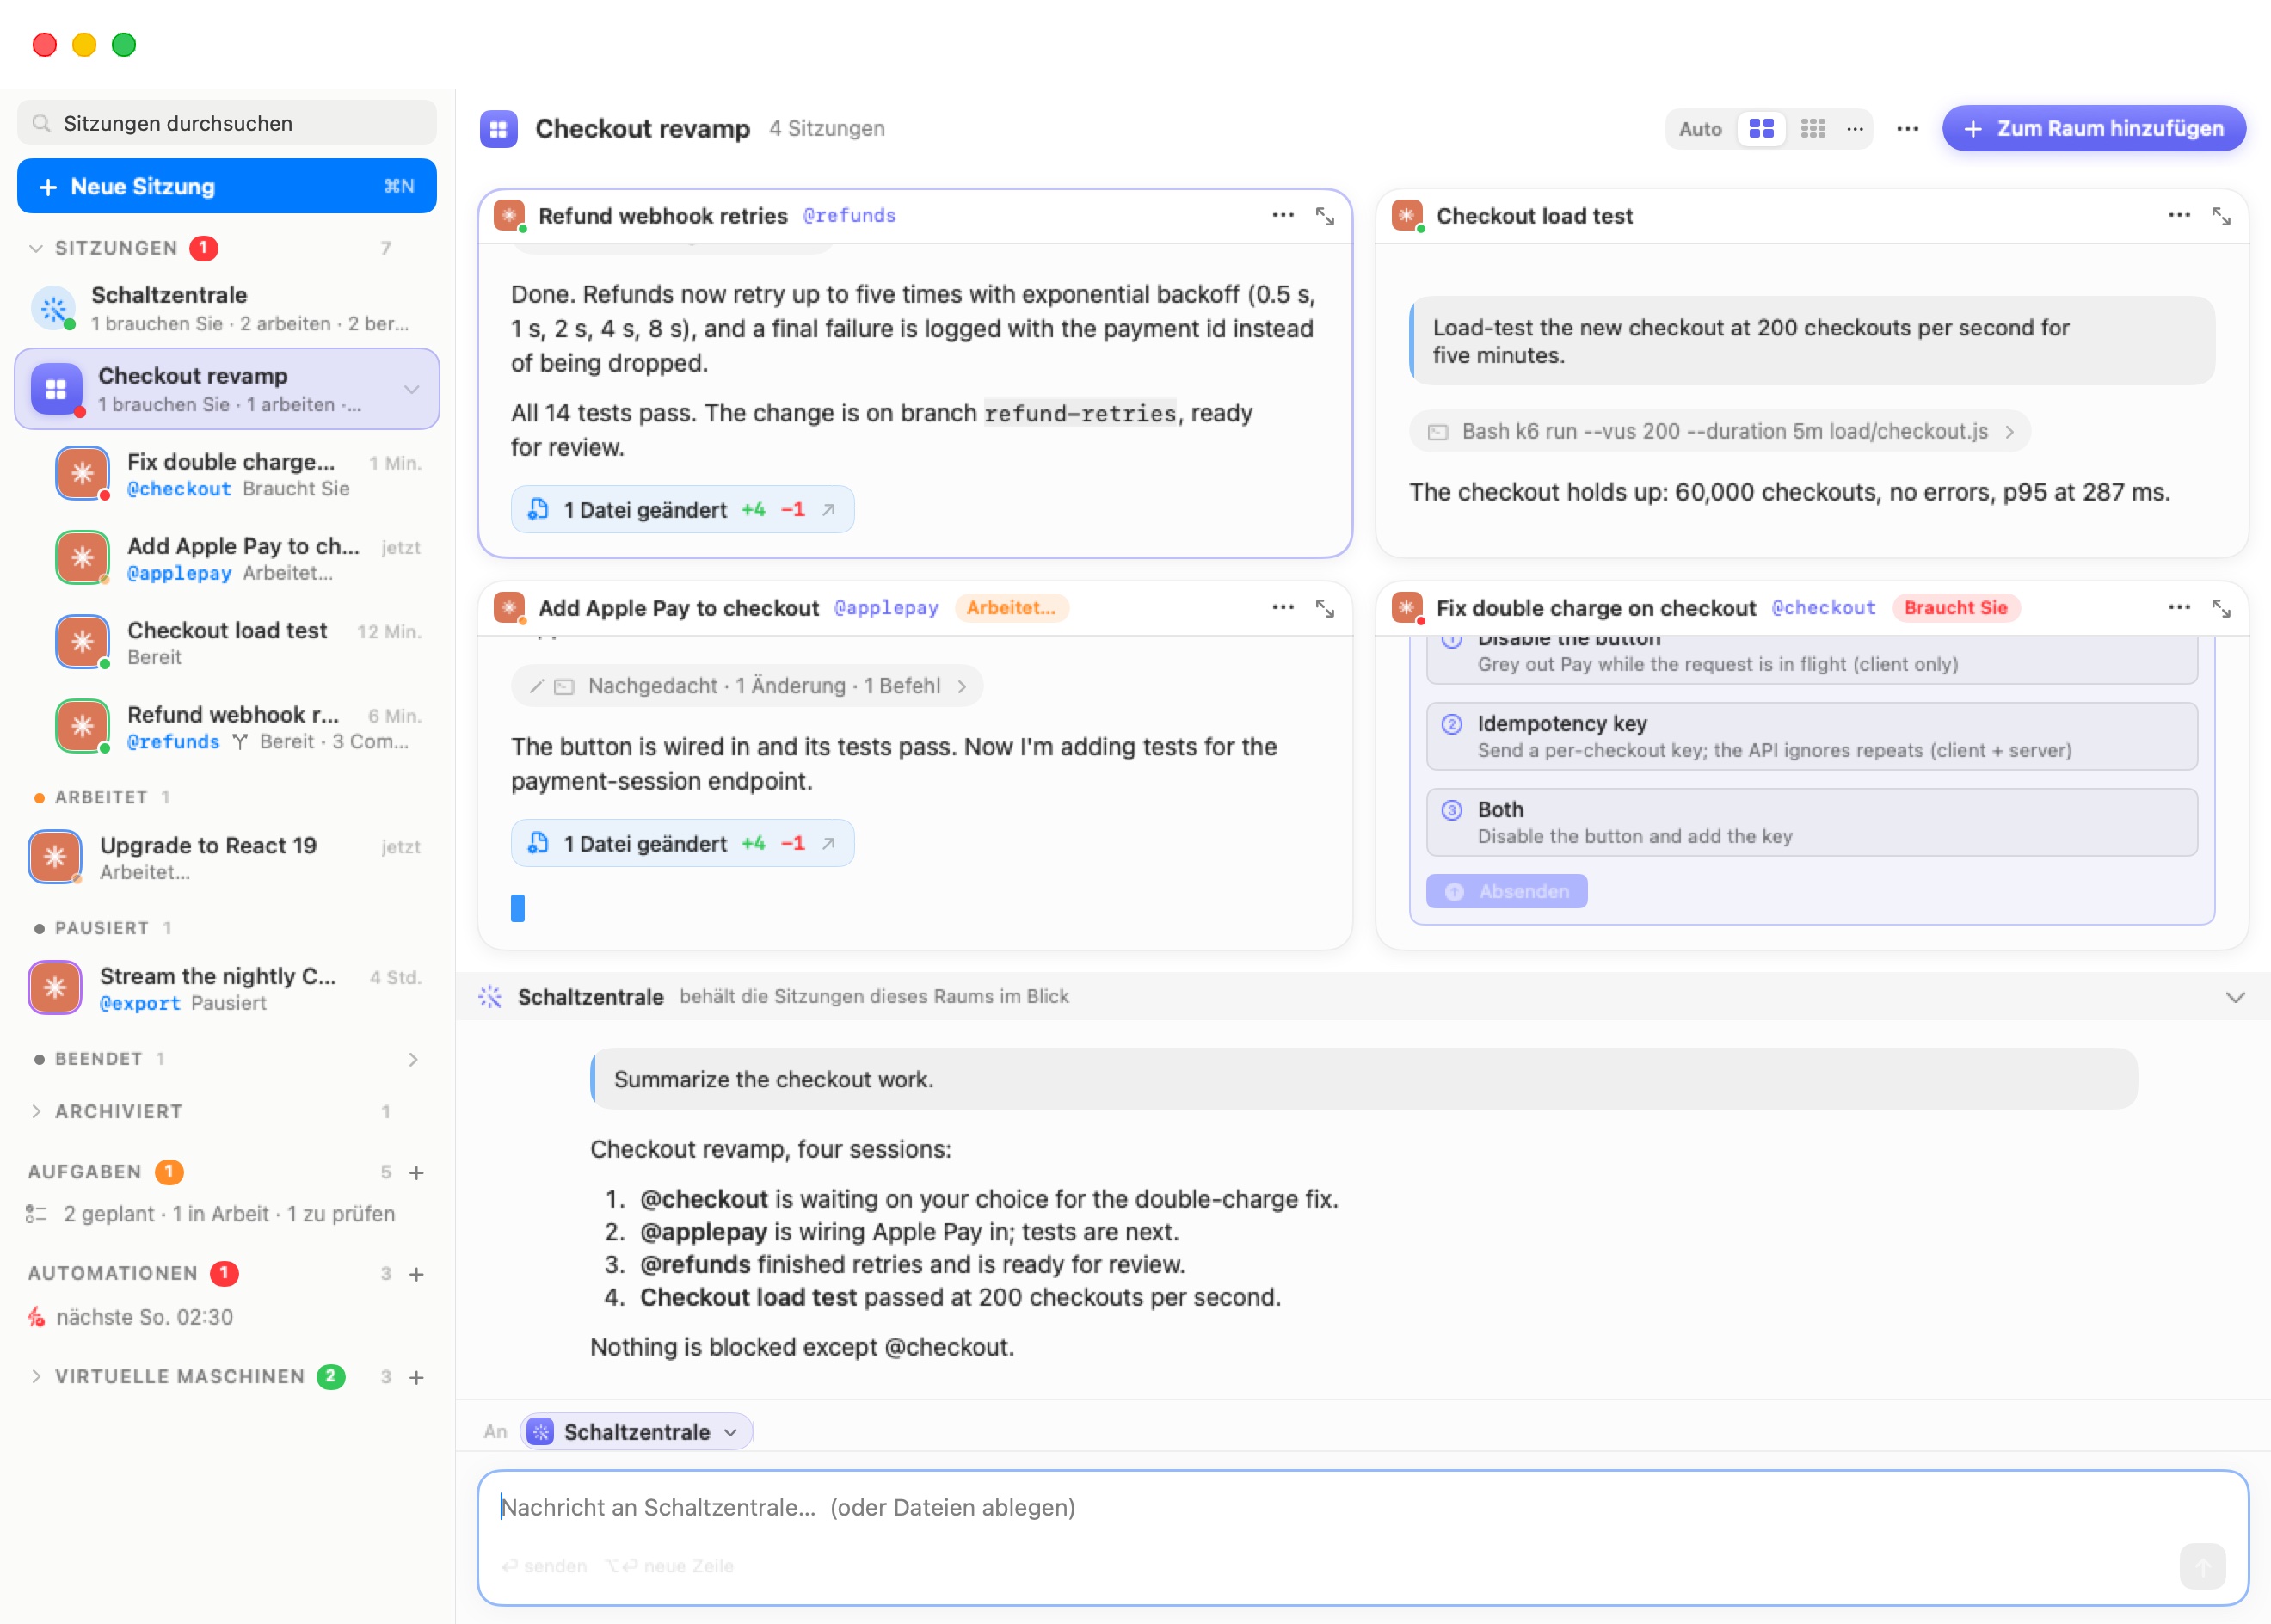Expand Nachgedacht thinking details
This screenshot has height=1624, width=2271.
point(747,686)
